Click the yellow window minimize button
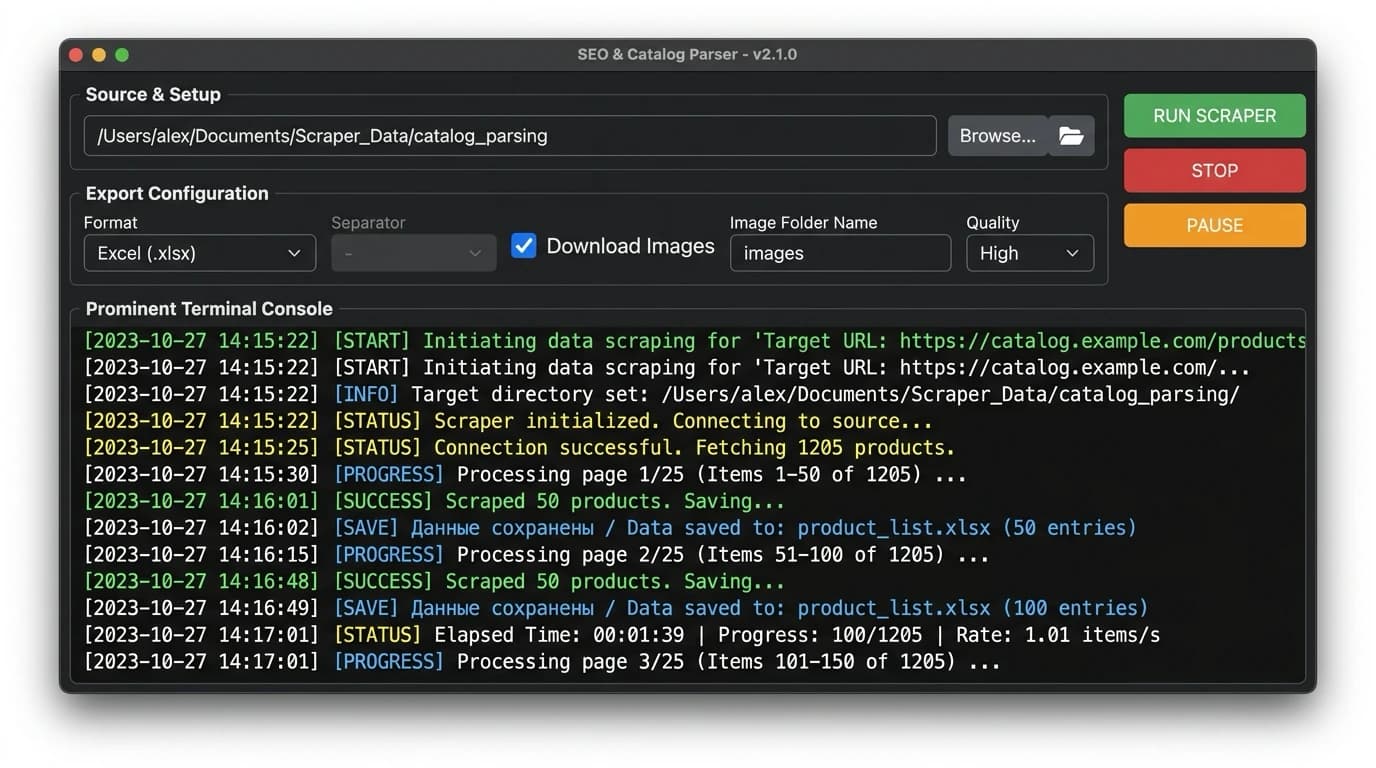1376x768 pixels. point(99,55)
